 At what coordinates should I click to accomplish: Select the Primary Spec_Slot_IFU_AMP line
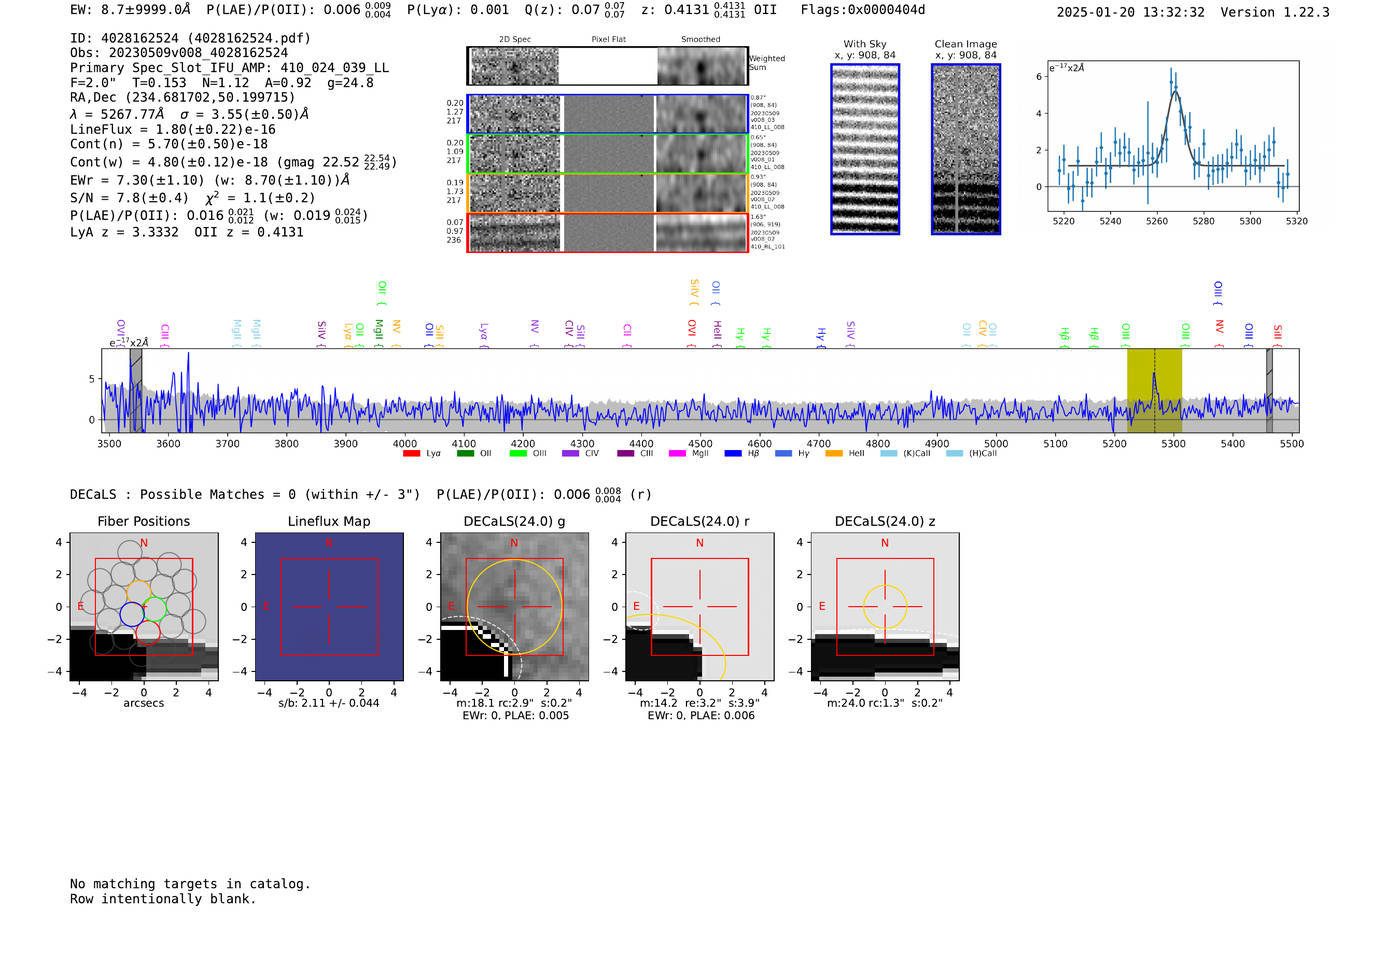[229, 68]
